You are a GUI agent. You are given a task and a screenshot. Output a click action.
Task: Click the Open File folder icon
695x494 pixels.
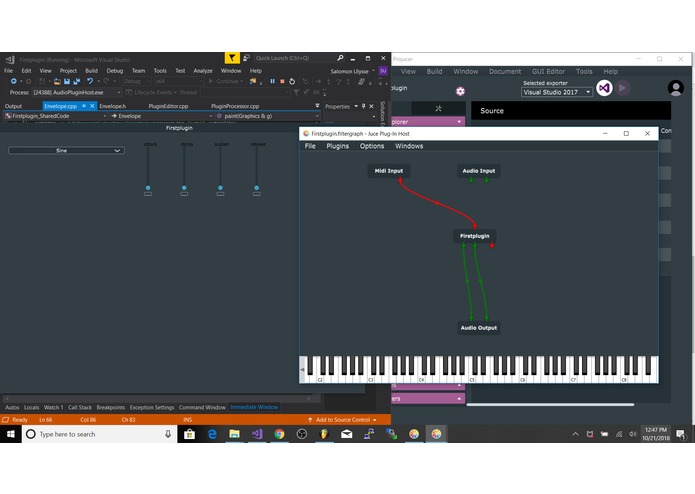tap(57, 81)
